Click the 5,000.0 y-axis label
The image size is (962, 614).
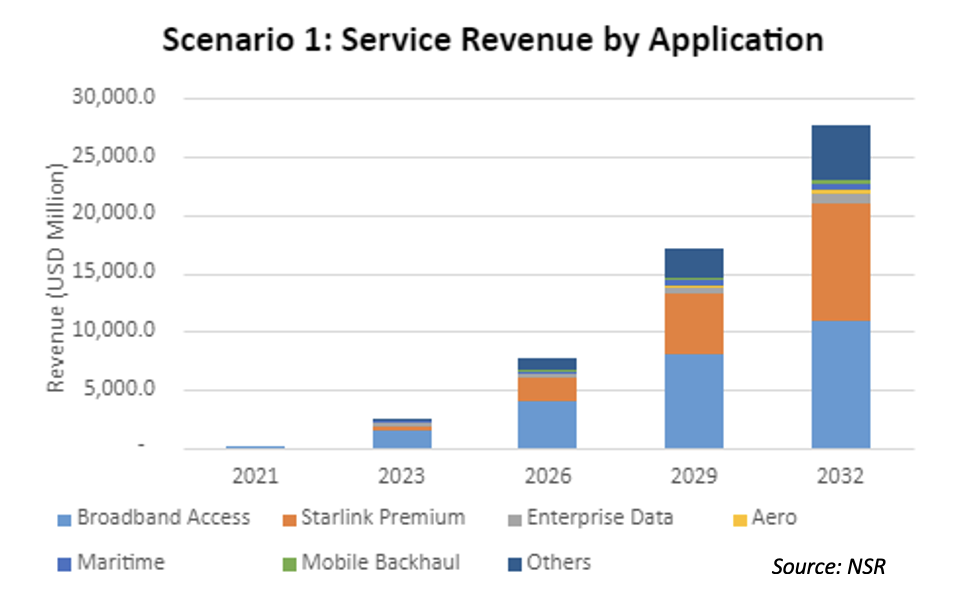(119, 388)
